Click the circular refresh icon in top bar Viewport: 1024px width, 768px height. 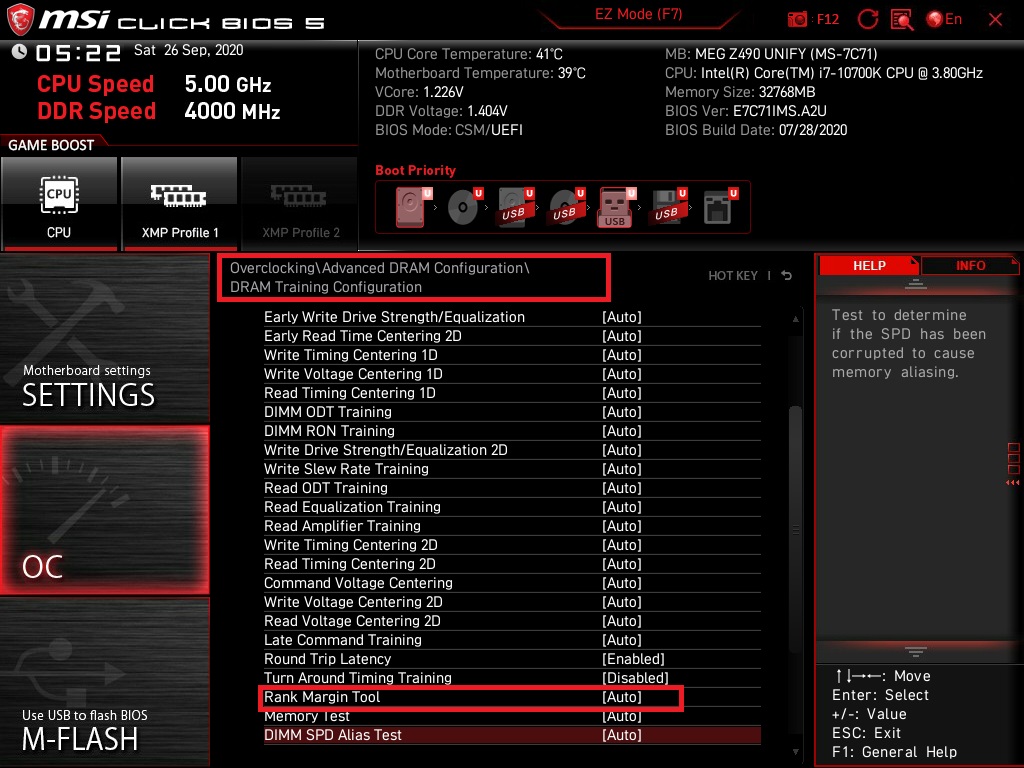pyautogui.click(x=867, y=19)
